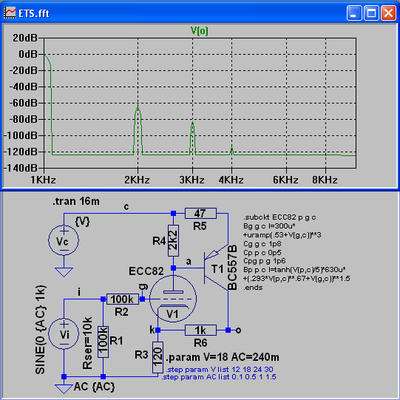Click the Vi sine voltage source symbol
This screenshot has height=400, width=400.
[64, 334]
